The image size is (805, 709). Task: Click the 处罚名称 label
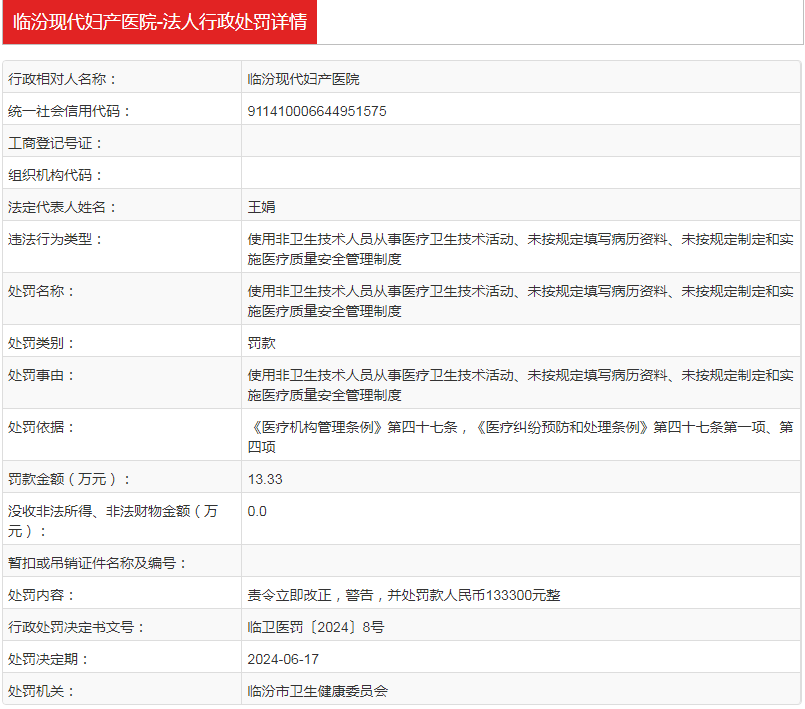coord(41,291)
